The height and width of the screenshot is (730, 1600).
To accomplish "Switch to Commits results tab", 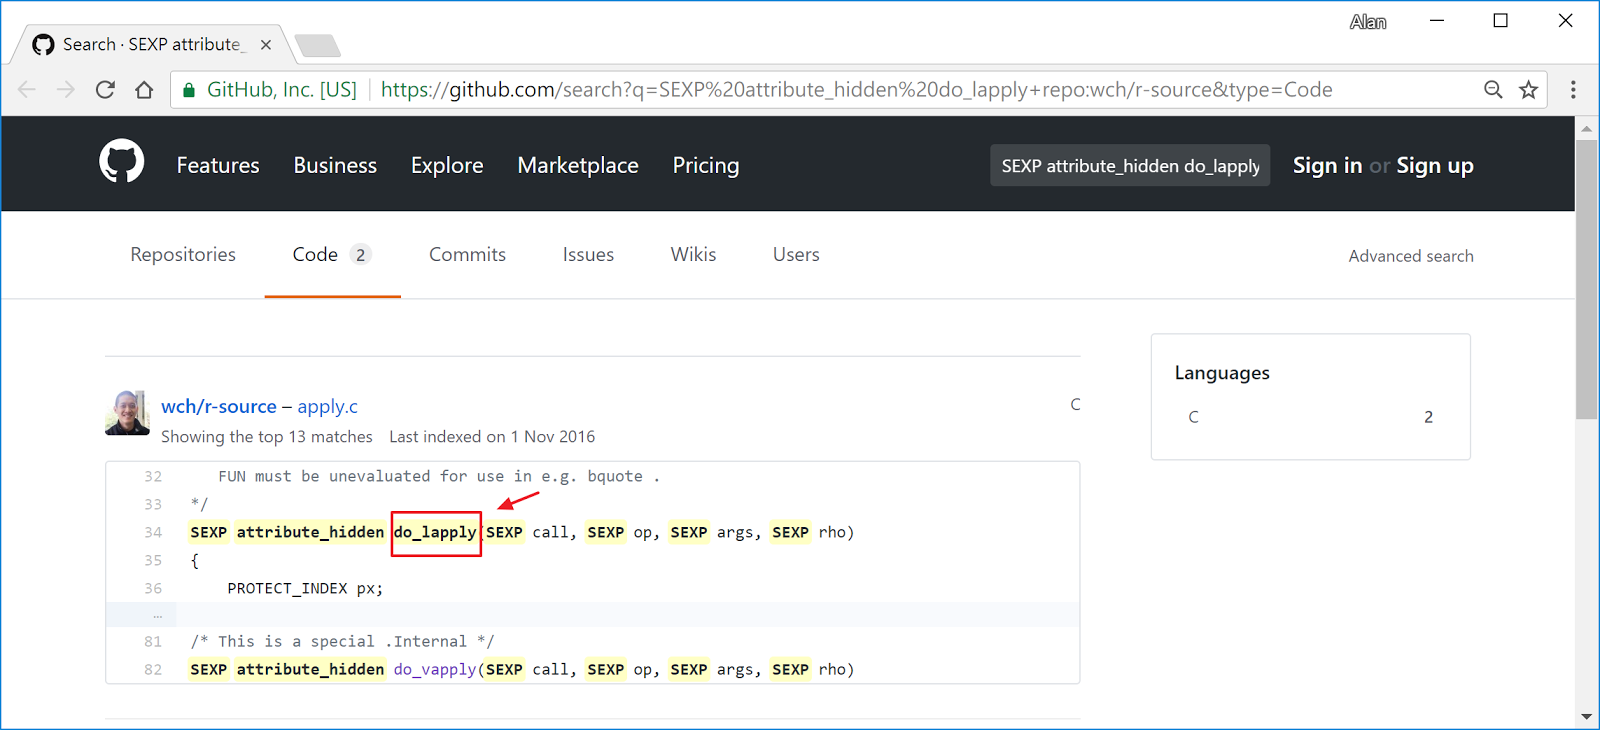I will pos(467,255).
